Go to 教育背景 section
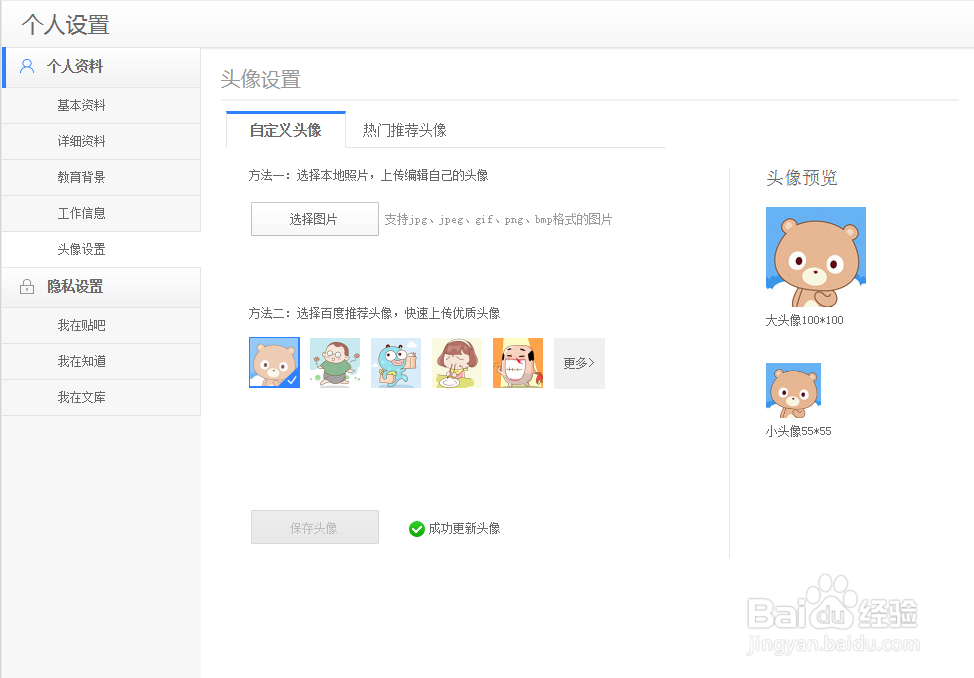 coord(101,178)
